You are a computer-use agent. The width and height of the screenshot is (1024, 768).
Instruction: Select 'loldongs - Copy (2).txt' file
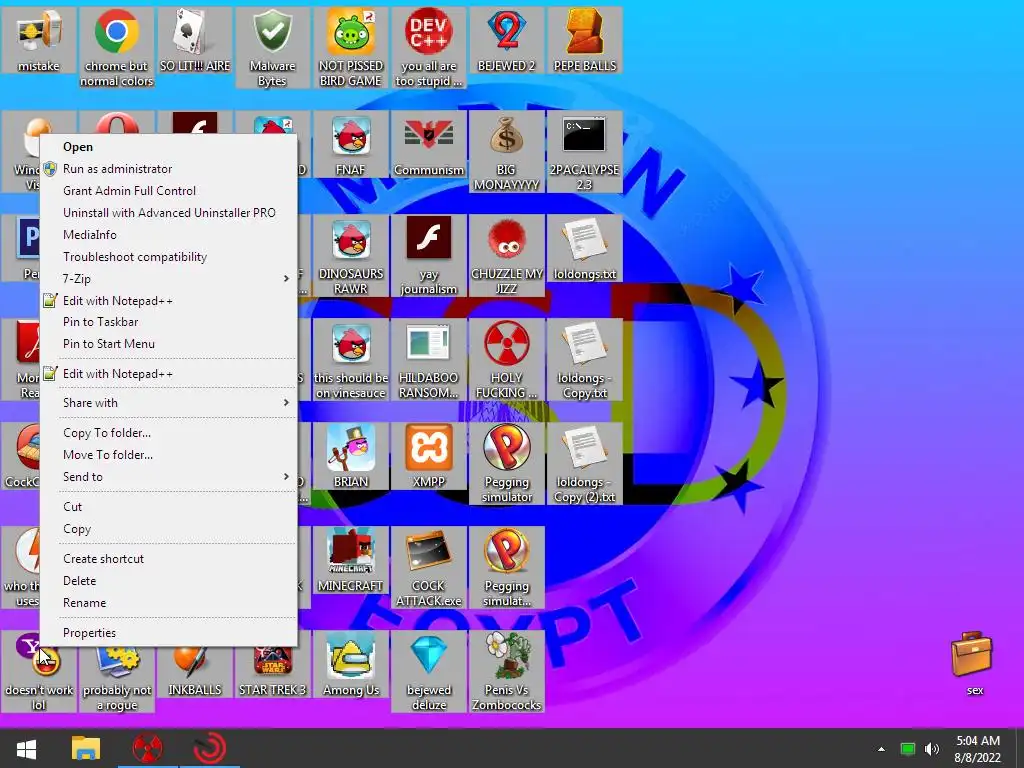coord(584,463)
